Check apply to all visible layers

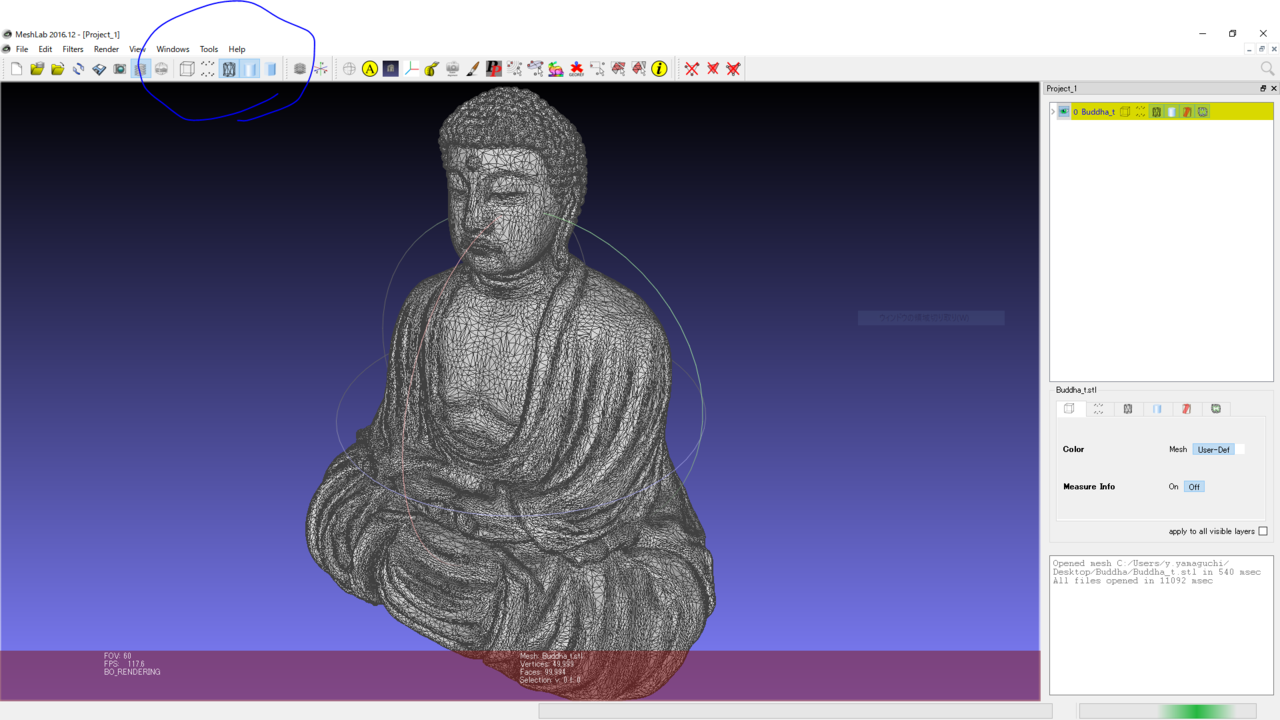[x=1263, y=531]
